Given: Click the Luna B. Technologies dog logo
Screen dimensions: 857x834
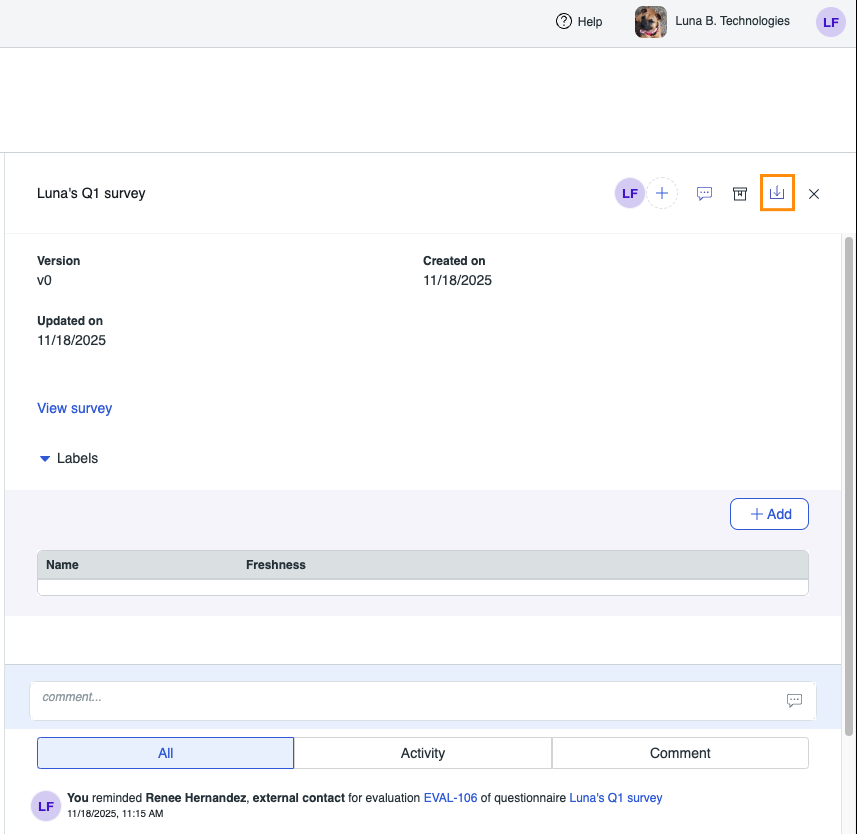Looking at the screenshot, I should point(651,22).
